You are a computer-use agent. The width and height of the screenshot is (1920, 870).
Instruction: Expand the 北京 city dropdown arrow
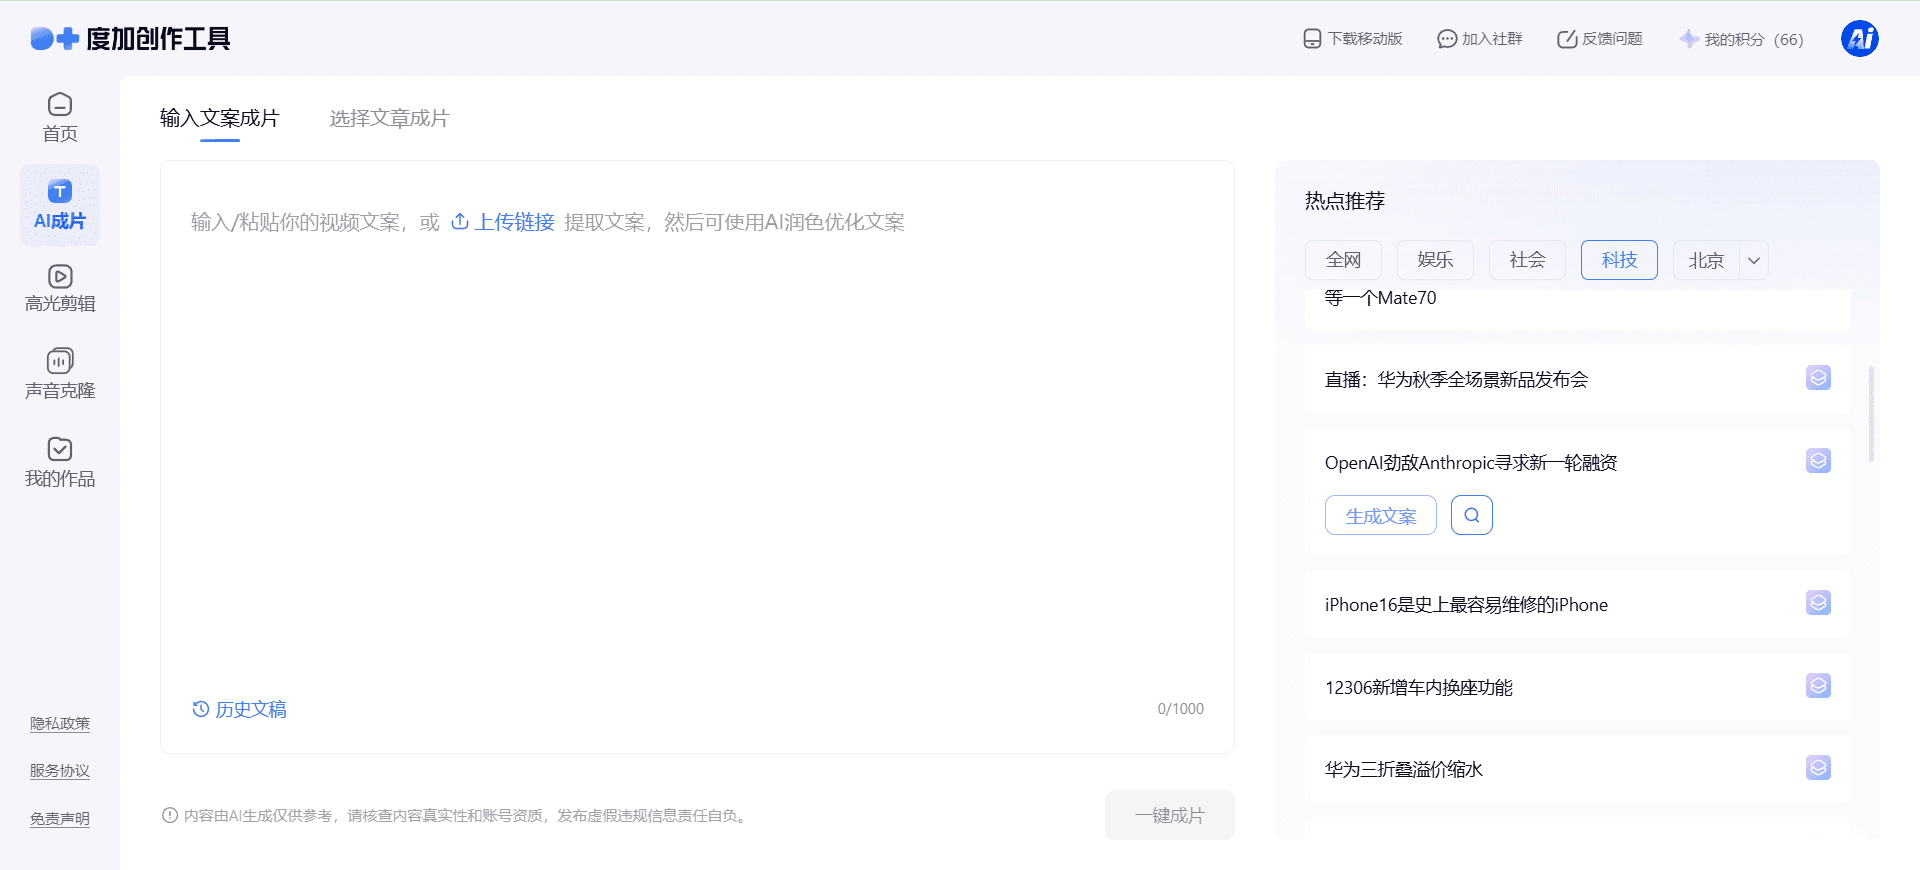pyautogui.click(x=1754, y=260)
